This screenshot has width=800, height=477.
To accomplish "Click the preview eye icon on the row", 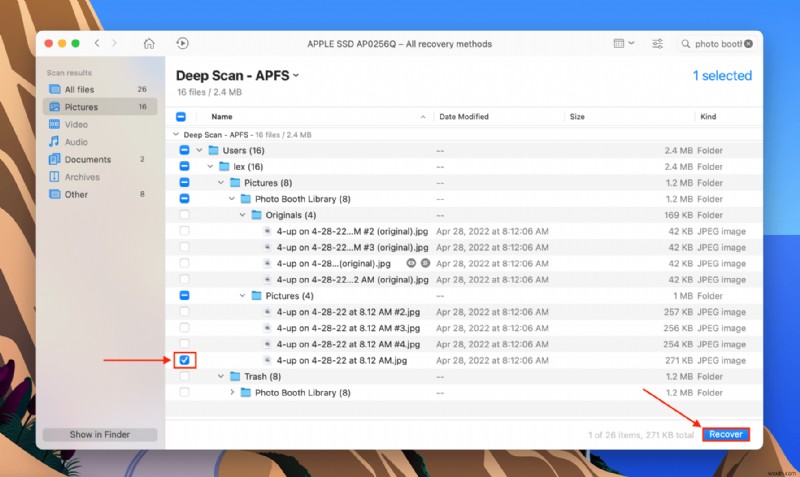I will tap(411, 263).
